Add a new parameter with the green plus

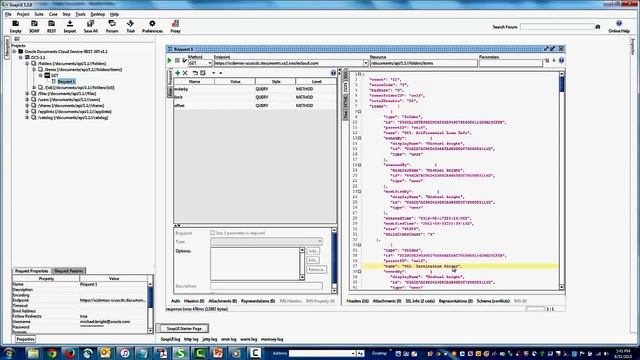178,73
